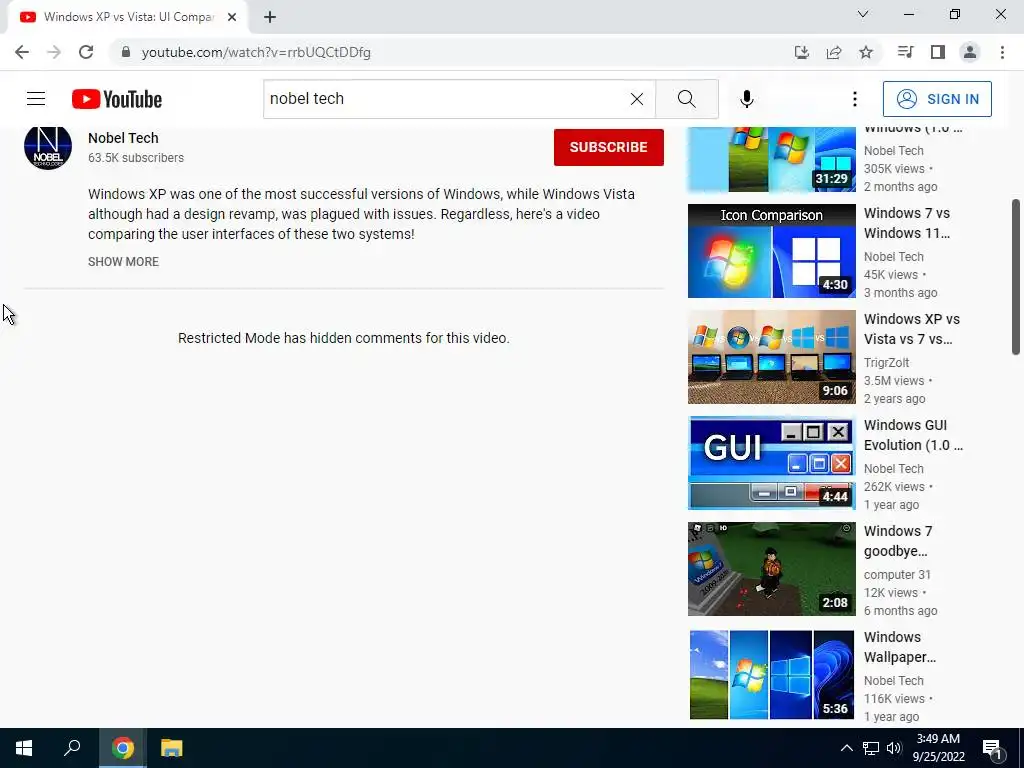Click the volume speaker tray icon
This screenshot has height=768, width=1024.
(894, 748)
